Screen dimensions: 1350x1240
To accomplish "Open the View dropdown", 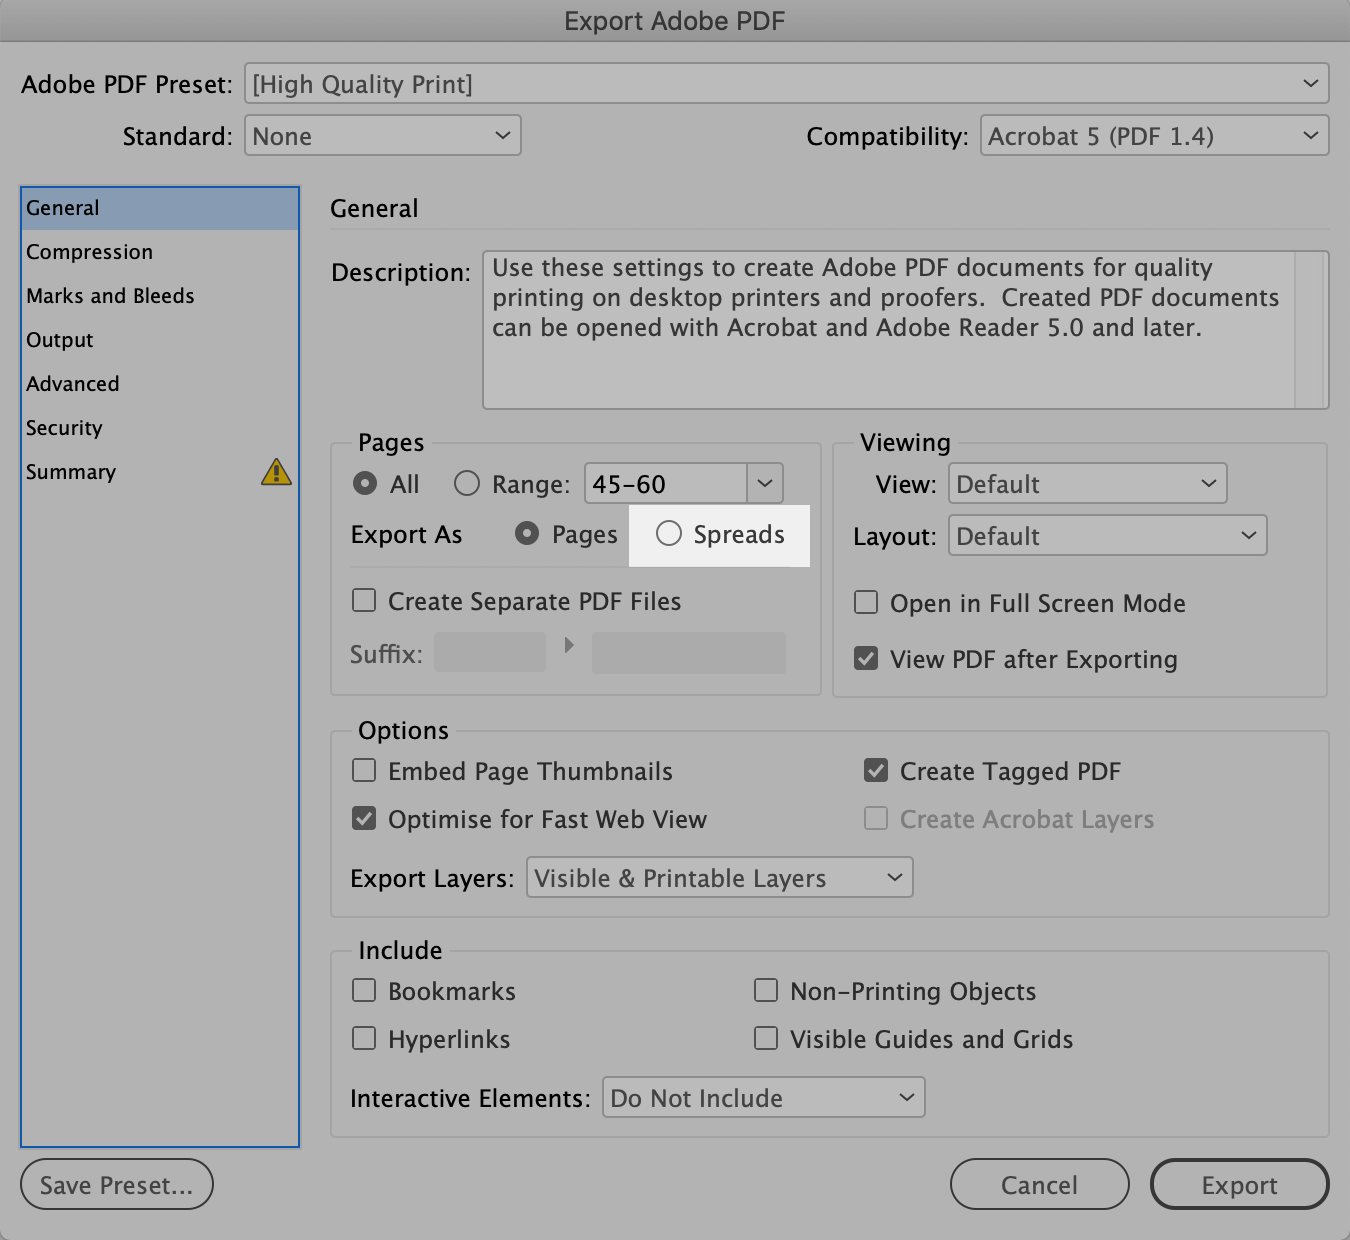I will coord(1088,484).
